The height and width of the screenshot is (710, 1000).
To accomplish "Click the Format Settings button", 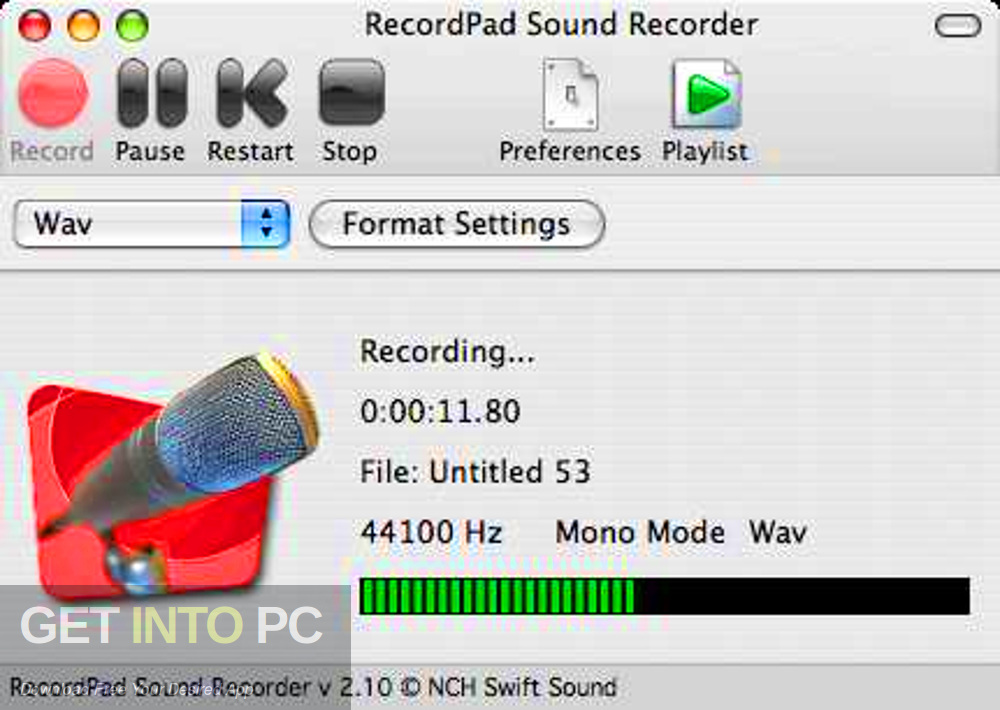I will tap(455, 224).
